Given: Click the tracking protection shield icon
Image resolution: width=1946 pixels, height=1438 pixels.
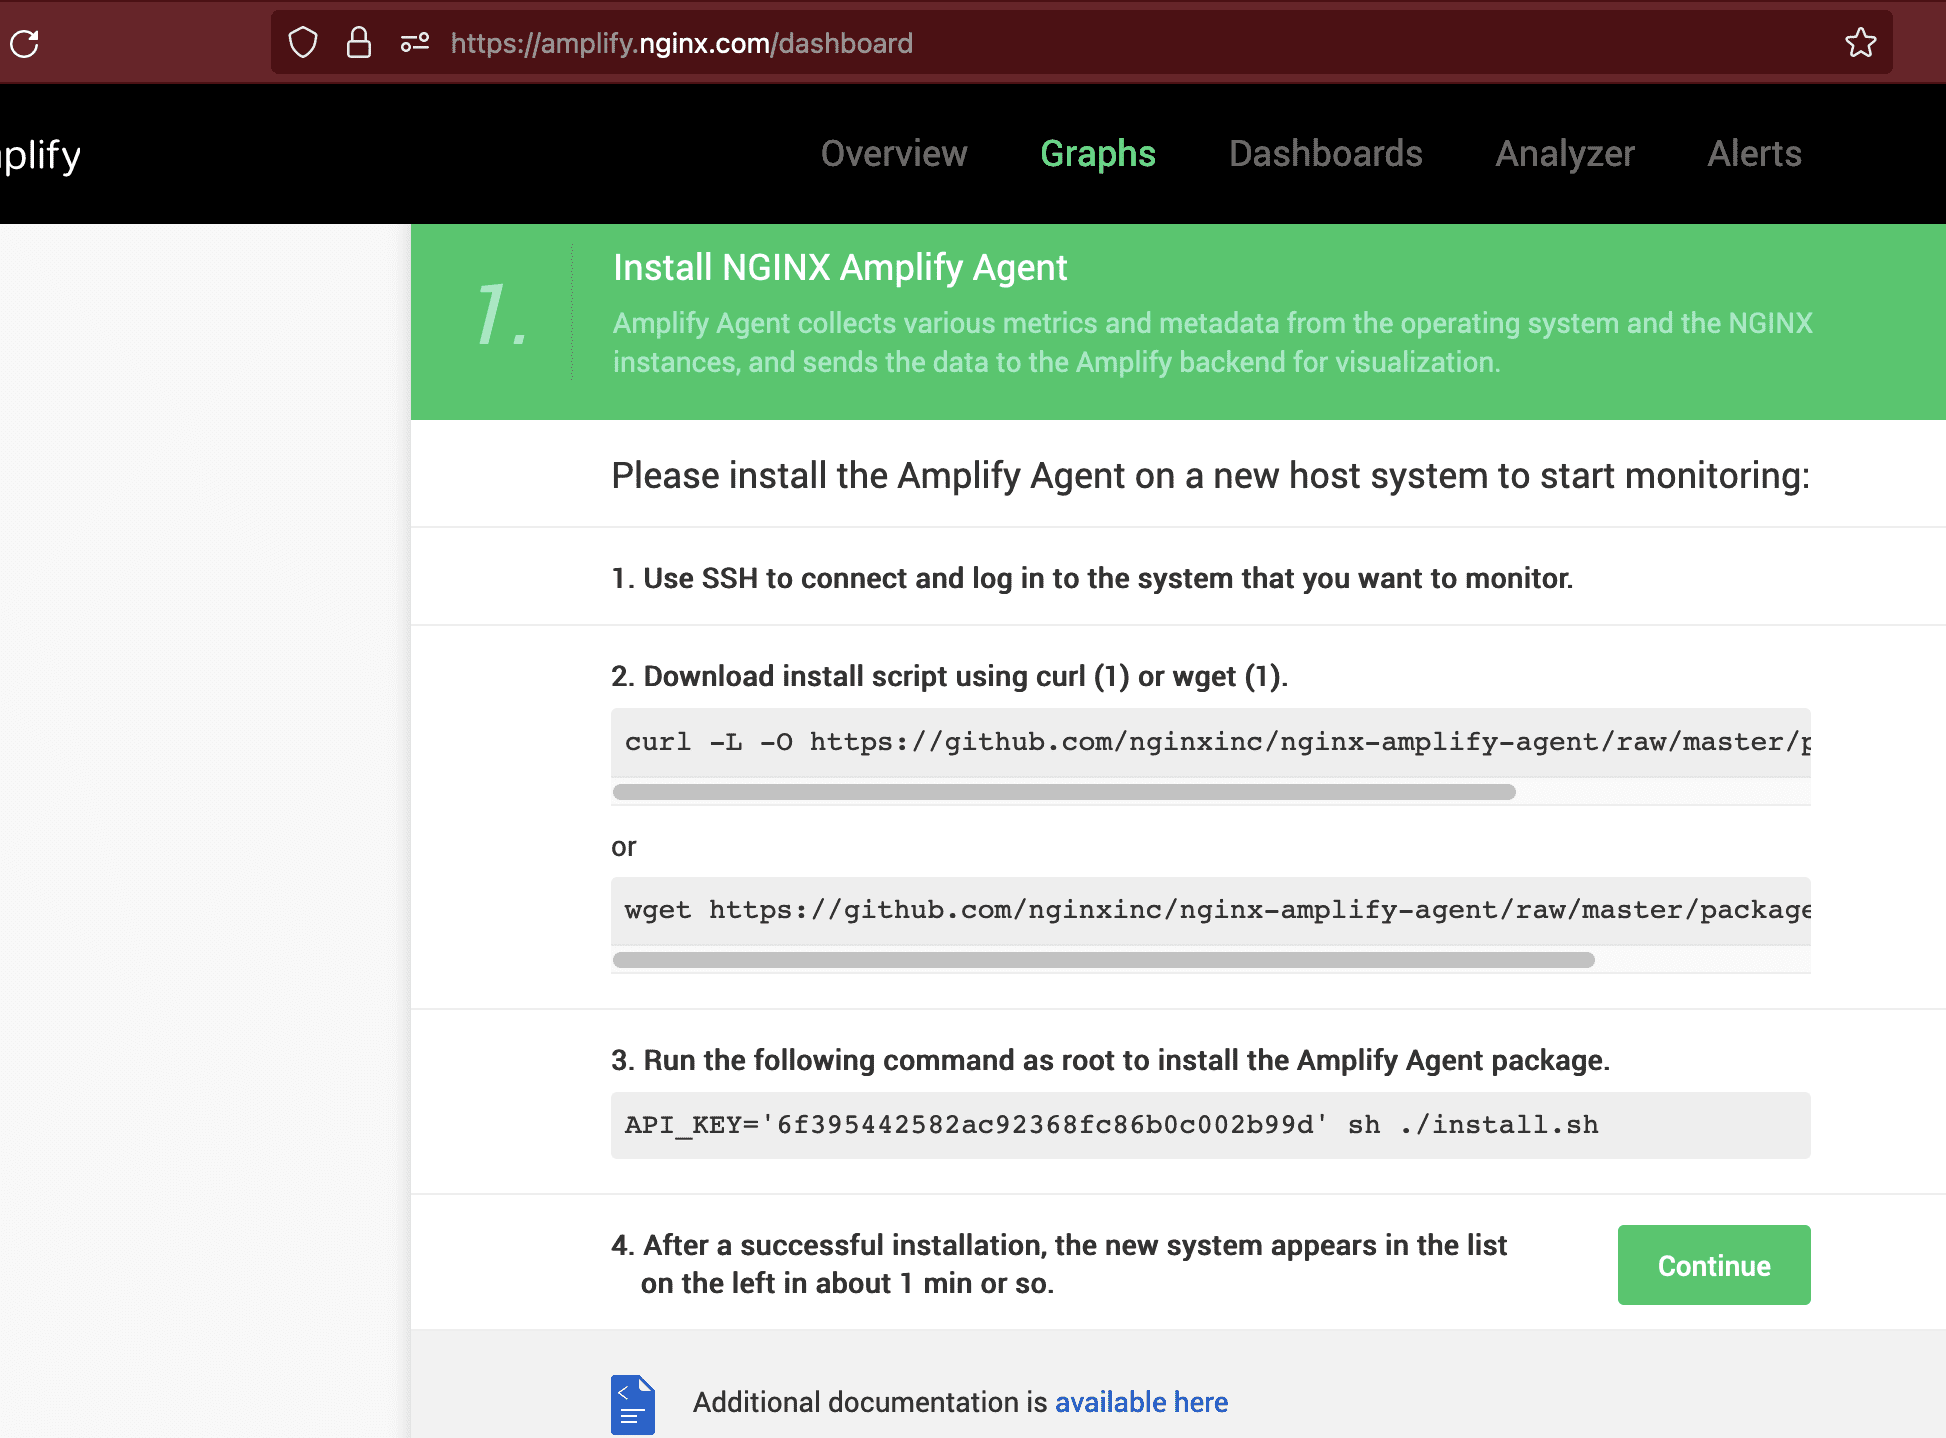Looking at the screenshot, I should click(303, 43).
